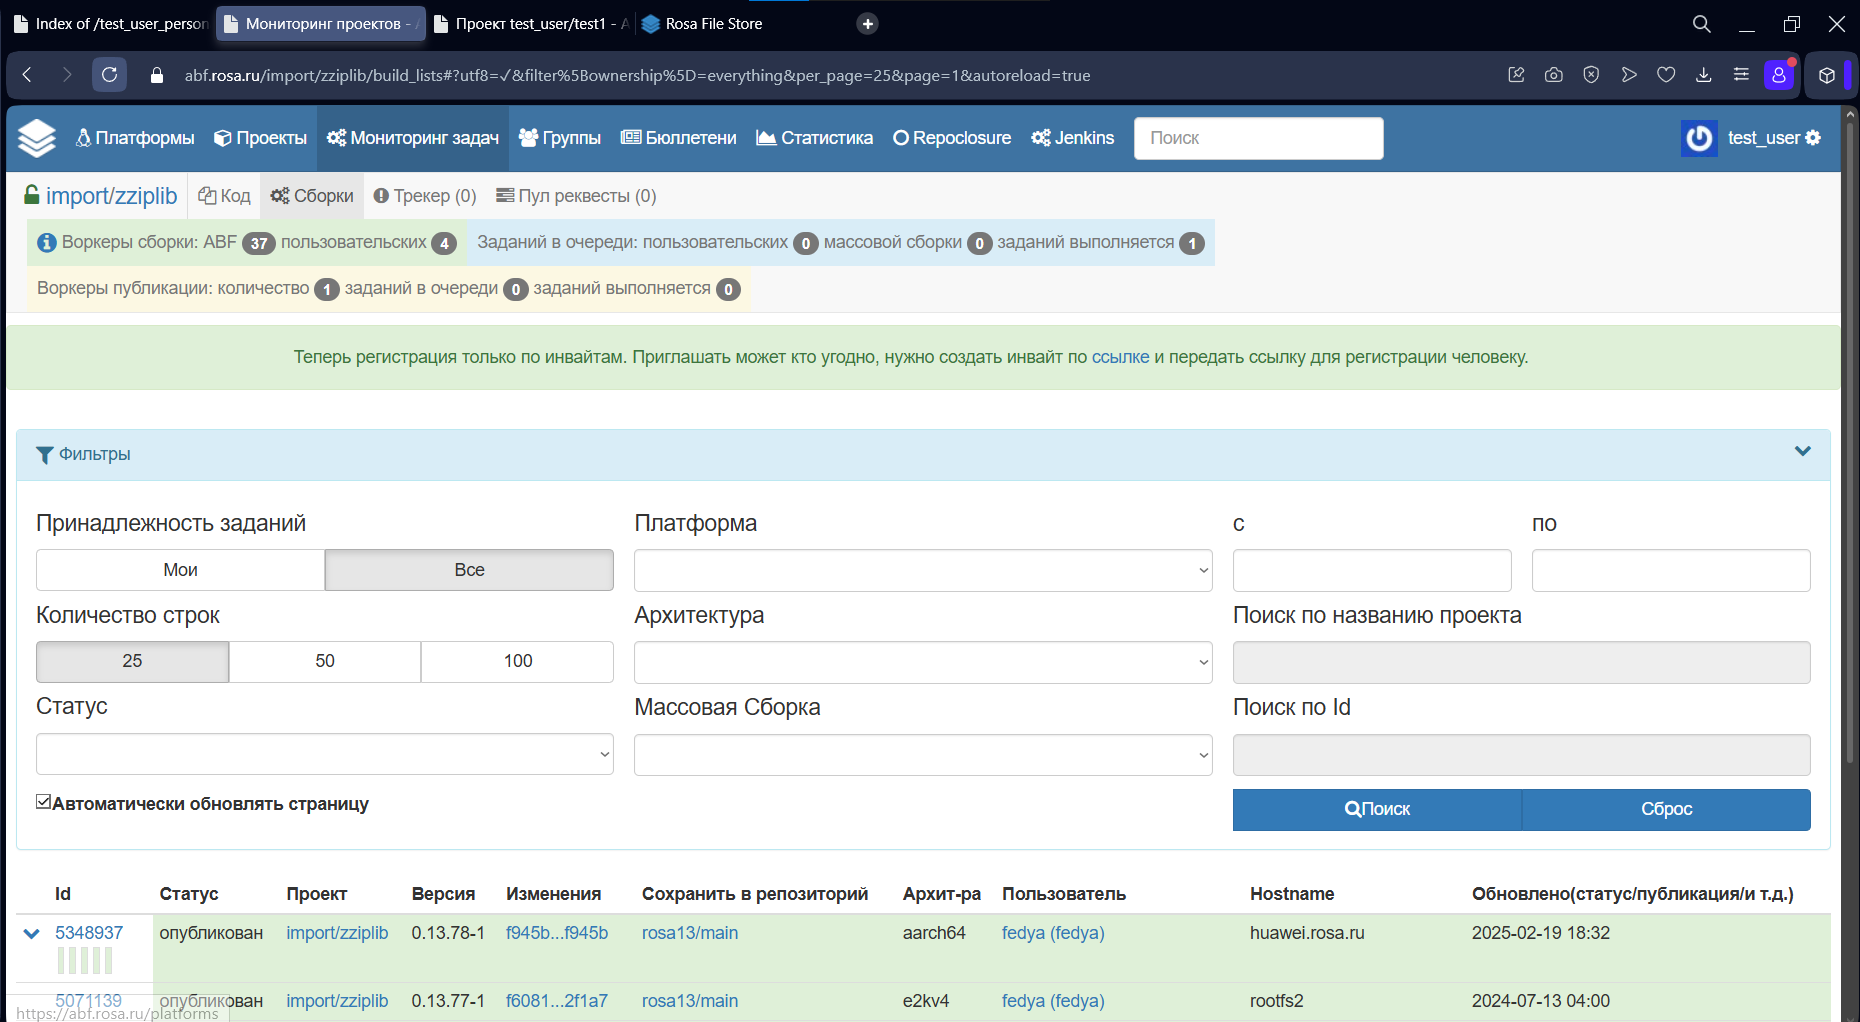The width and height of the screenshot is (1860, 1022).
Task: Click the ABF layers logo icon
Action: (37, 138)
